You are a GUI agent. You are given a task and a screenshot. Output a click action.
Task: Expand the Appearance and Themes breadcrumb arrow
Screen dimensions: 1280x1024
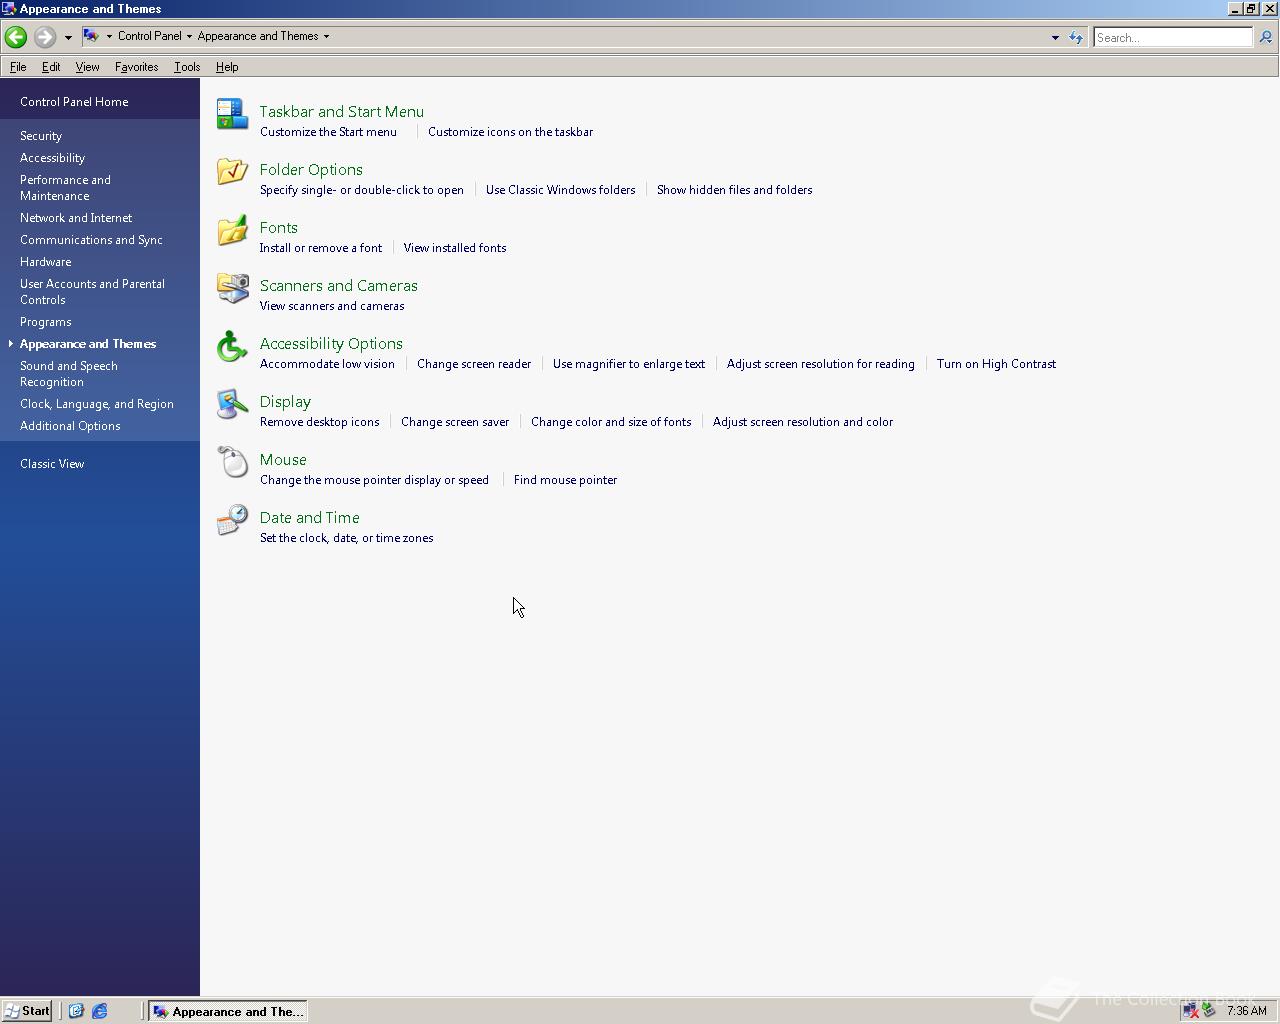pyautogui.click(x=326, y=36)
